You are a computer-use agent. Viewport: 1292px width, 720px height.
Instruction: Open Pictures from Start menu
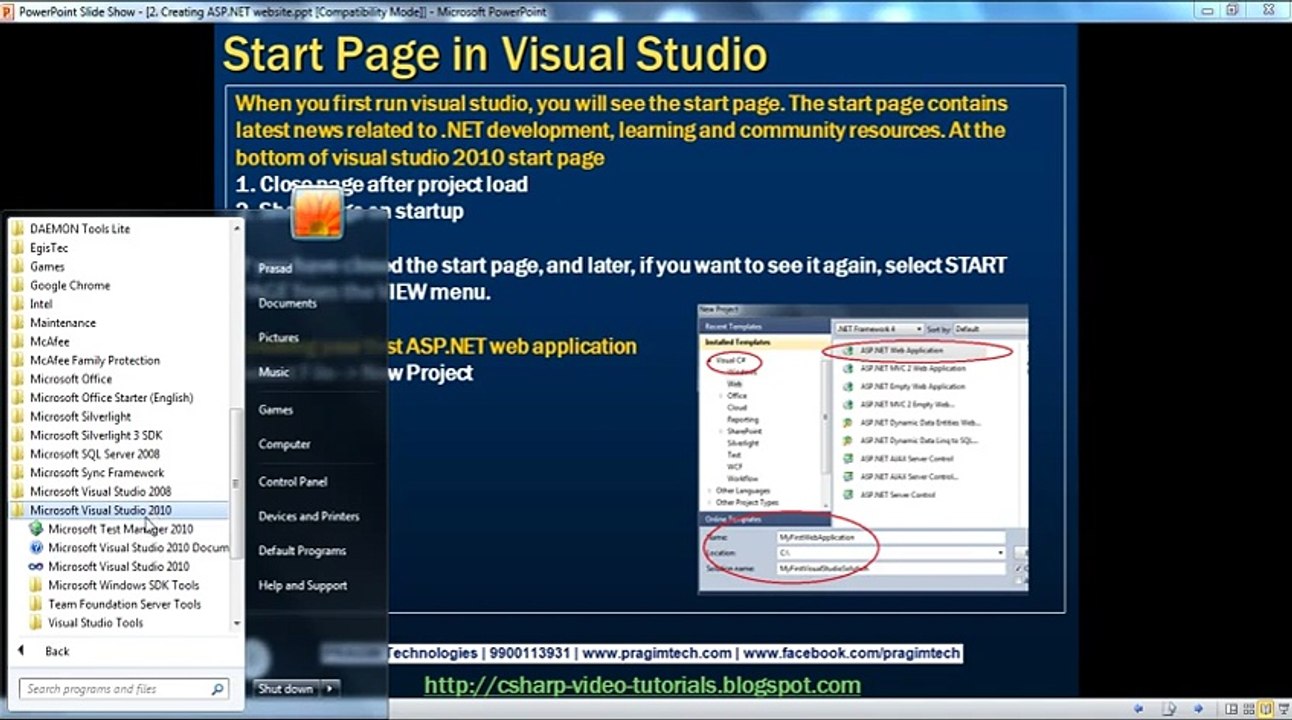pyautogui.click(x=278, y=338)
